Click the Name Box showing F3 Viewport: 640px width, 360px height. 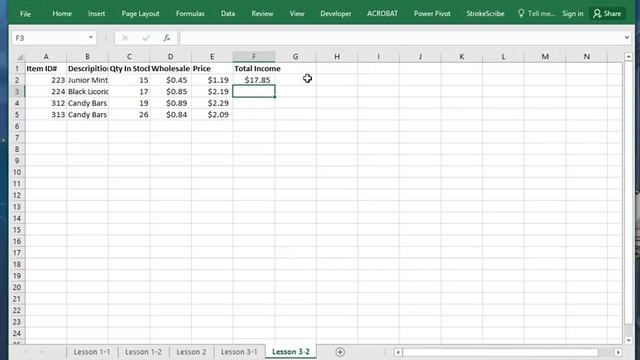point(49,38)
